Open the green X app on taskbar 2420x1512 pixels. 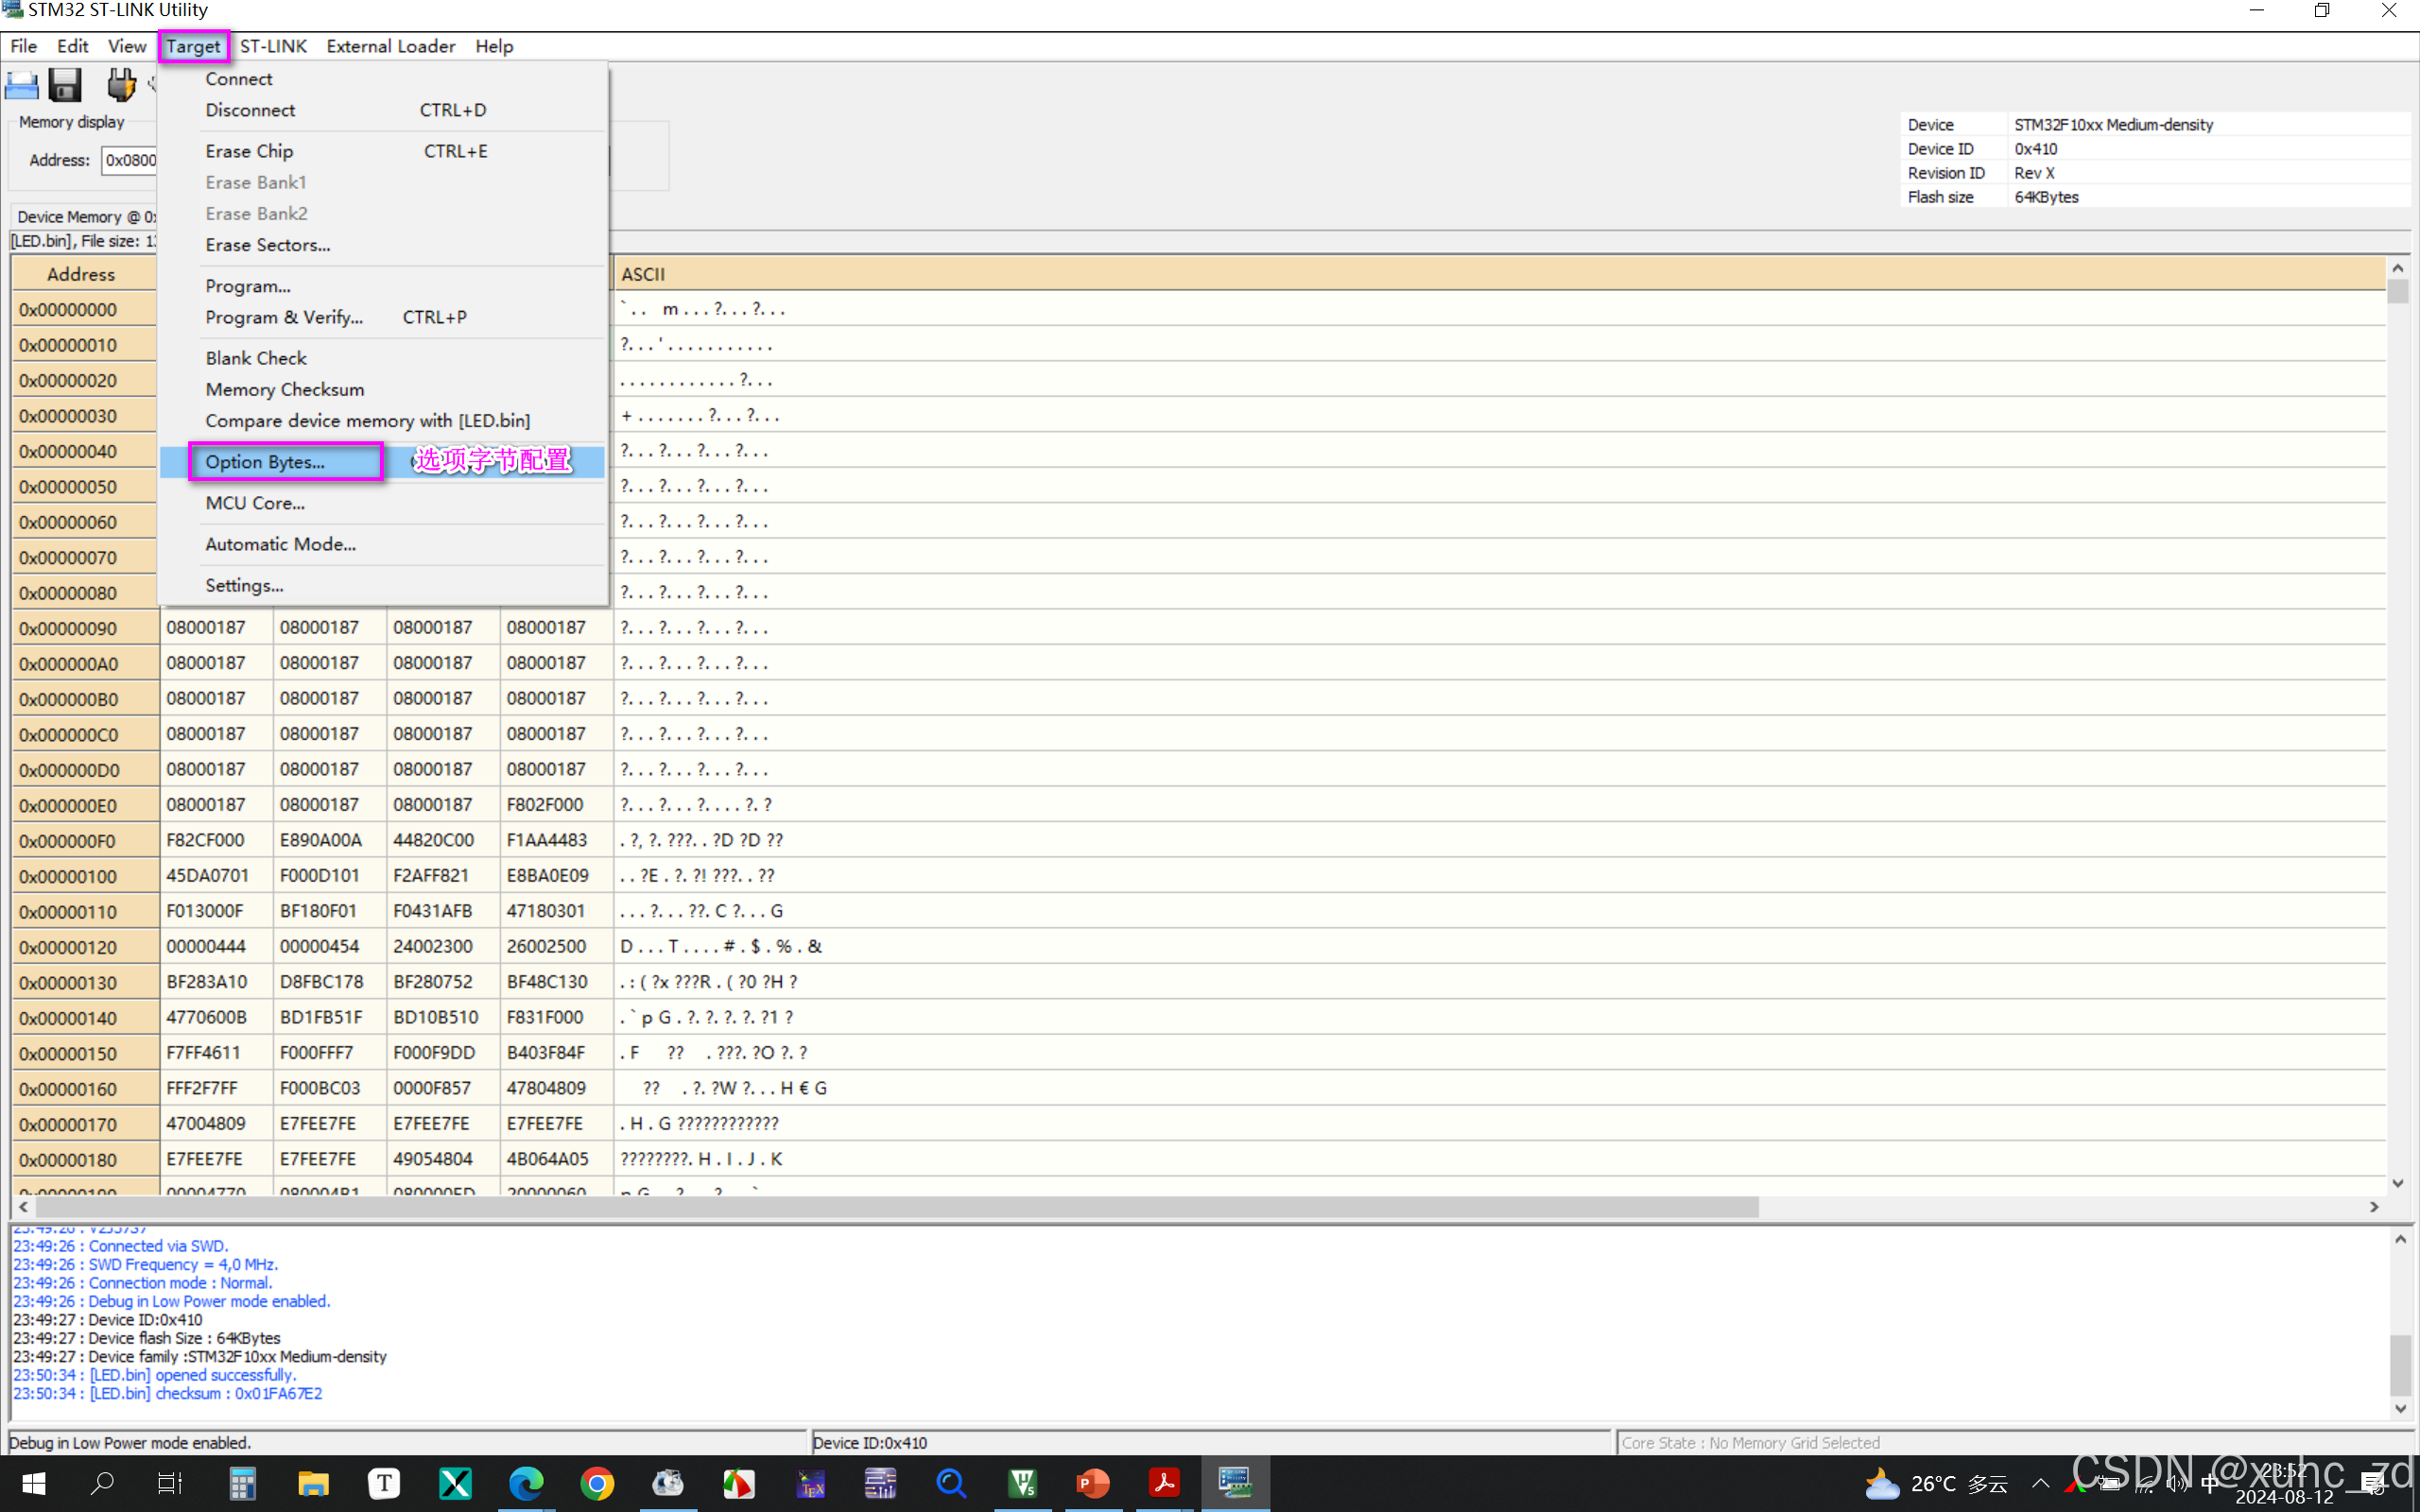455,1484
